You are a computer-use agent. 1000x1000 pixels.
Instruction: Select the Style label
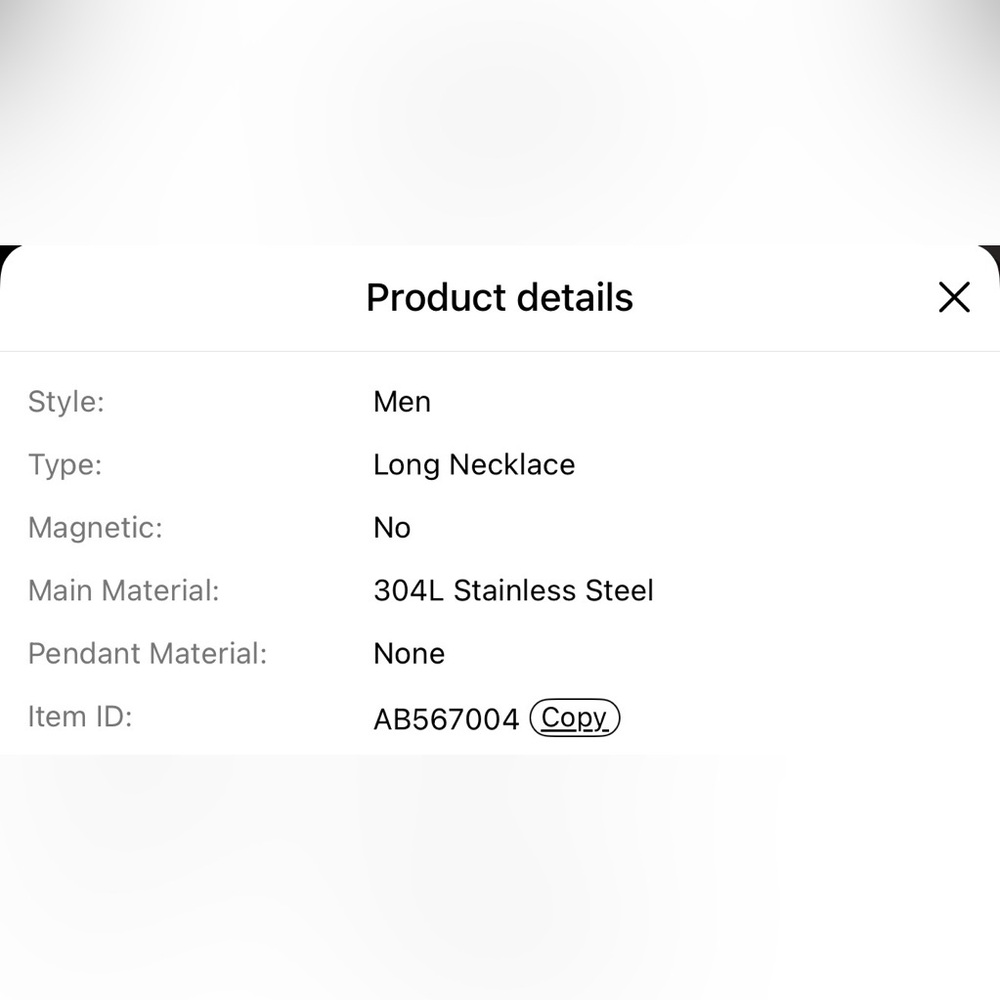click(x=66, y=402)
